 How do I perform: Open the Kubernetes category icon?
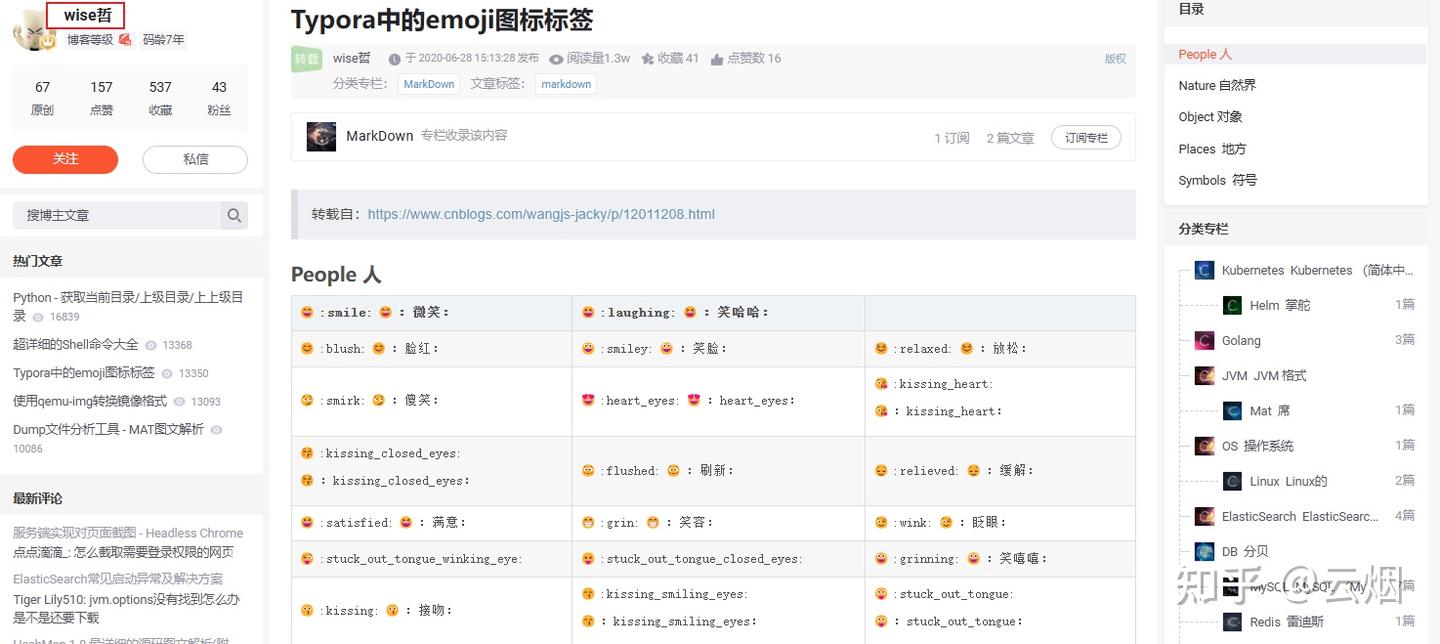click(x=1204, y=270)
